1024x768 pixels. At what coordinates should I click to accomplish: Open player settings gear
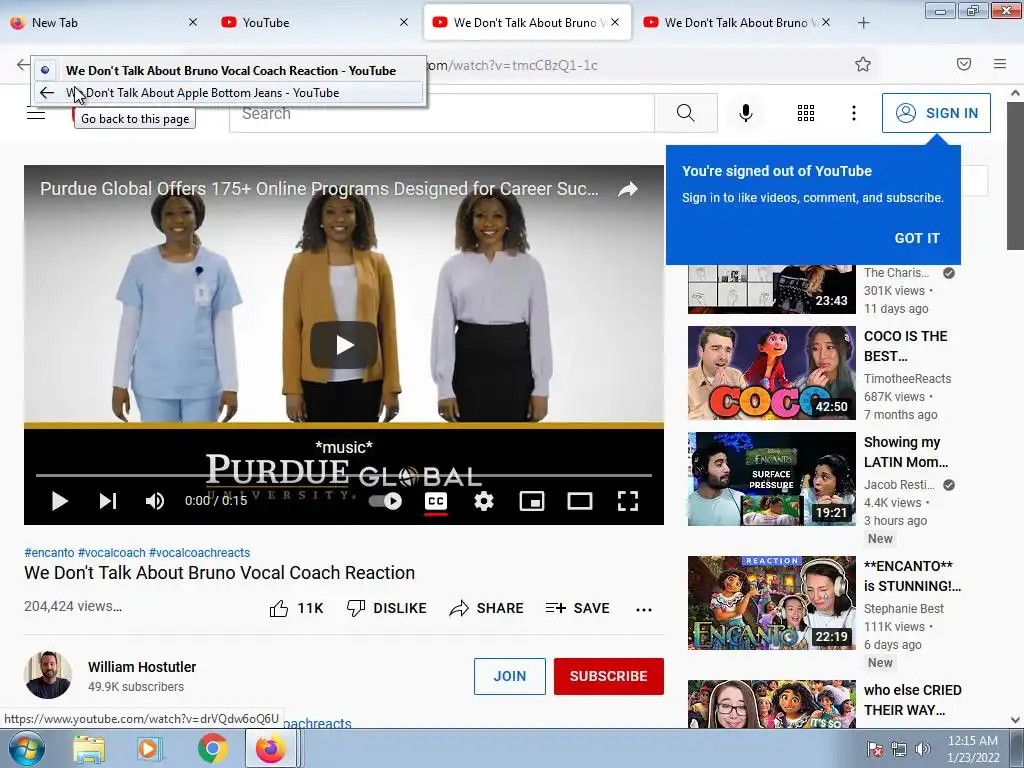[483, 501]
